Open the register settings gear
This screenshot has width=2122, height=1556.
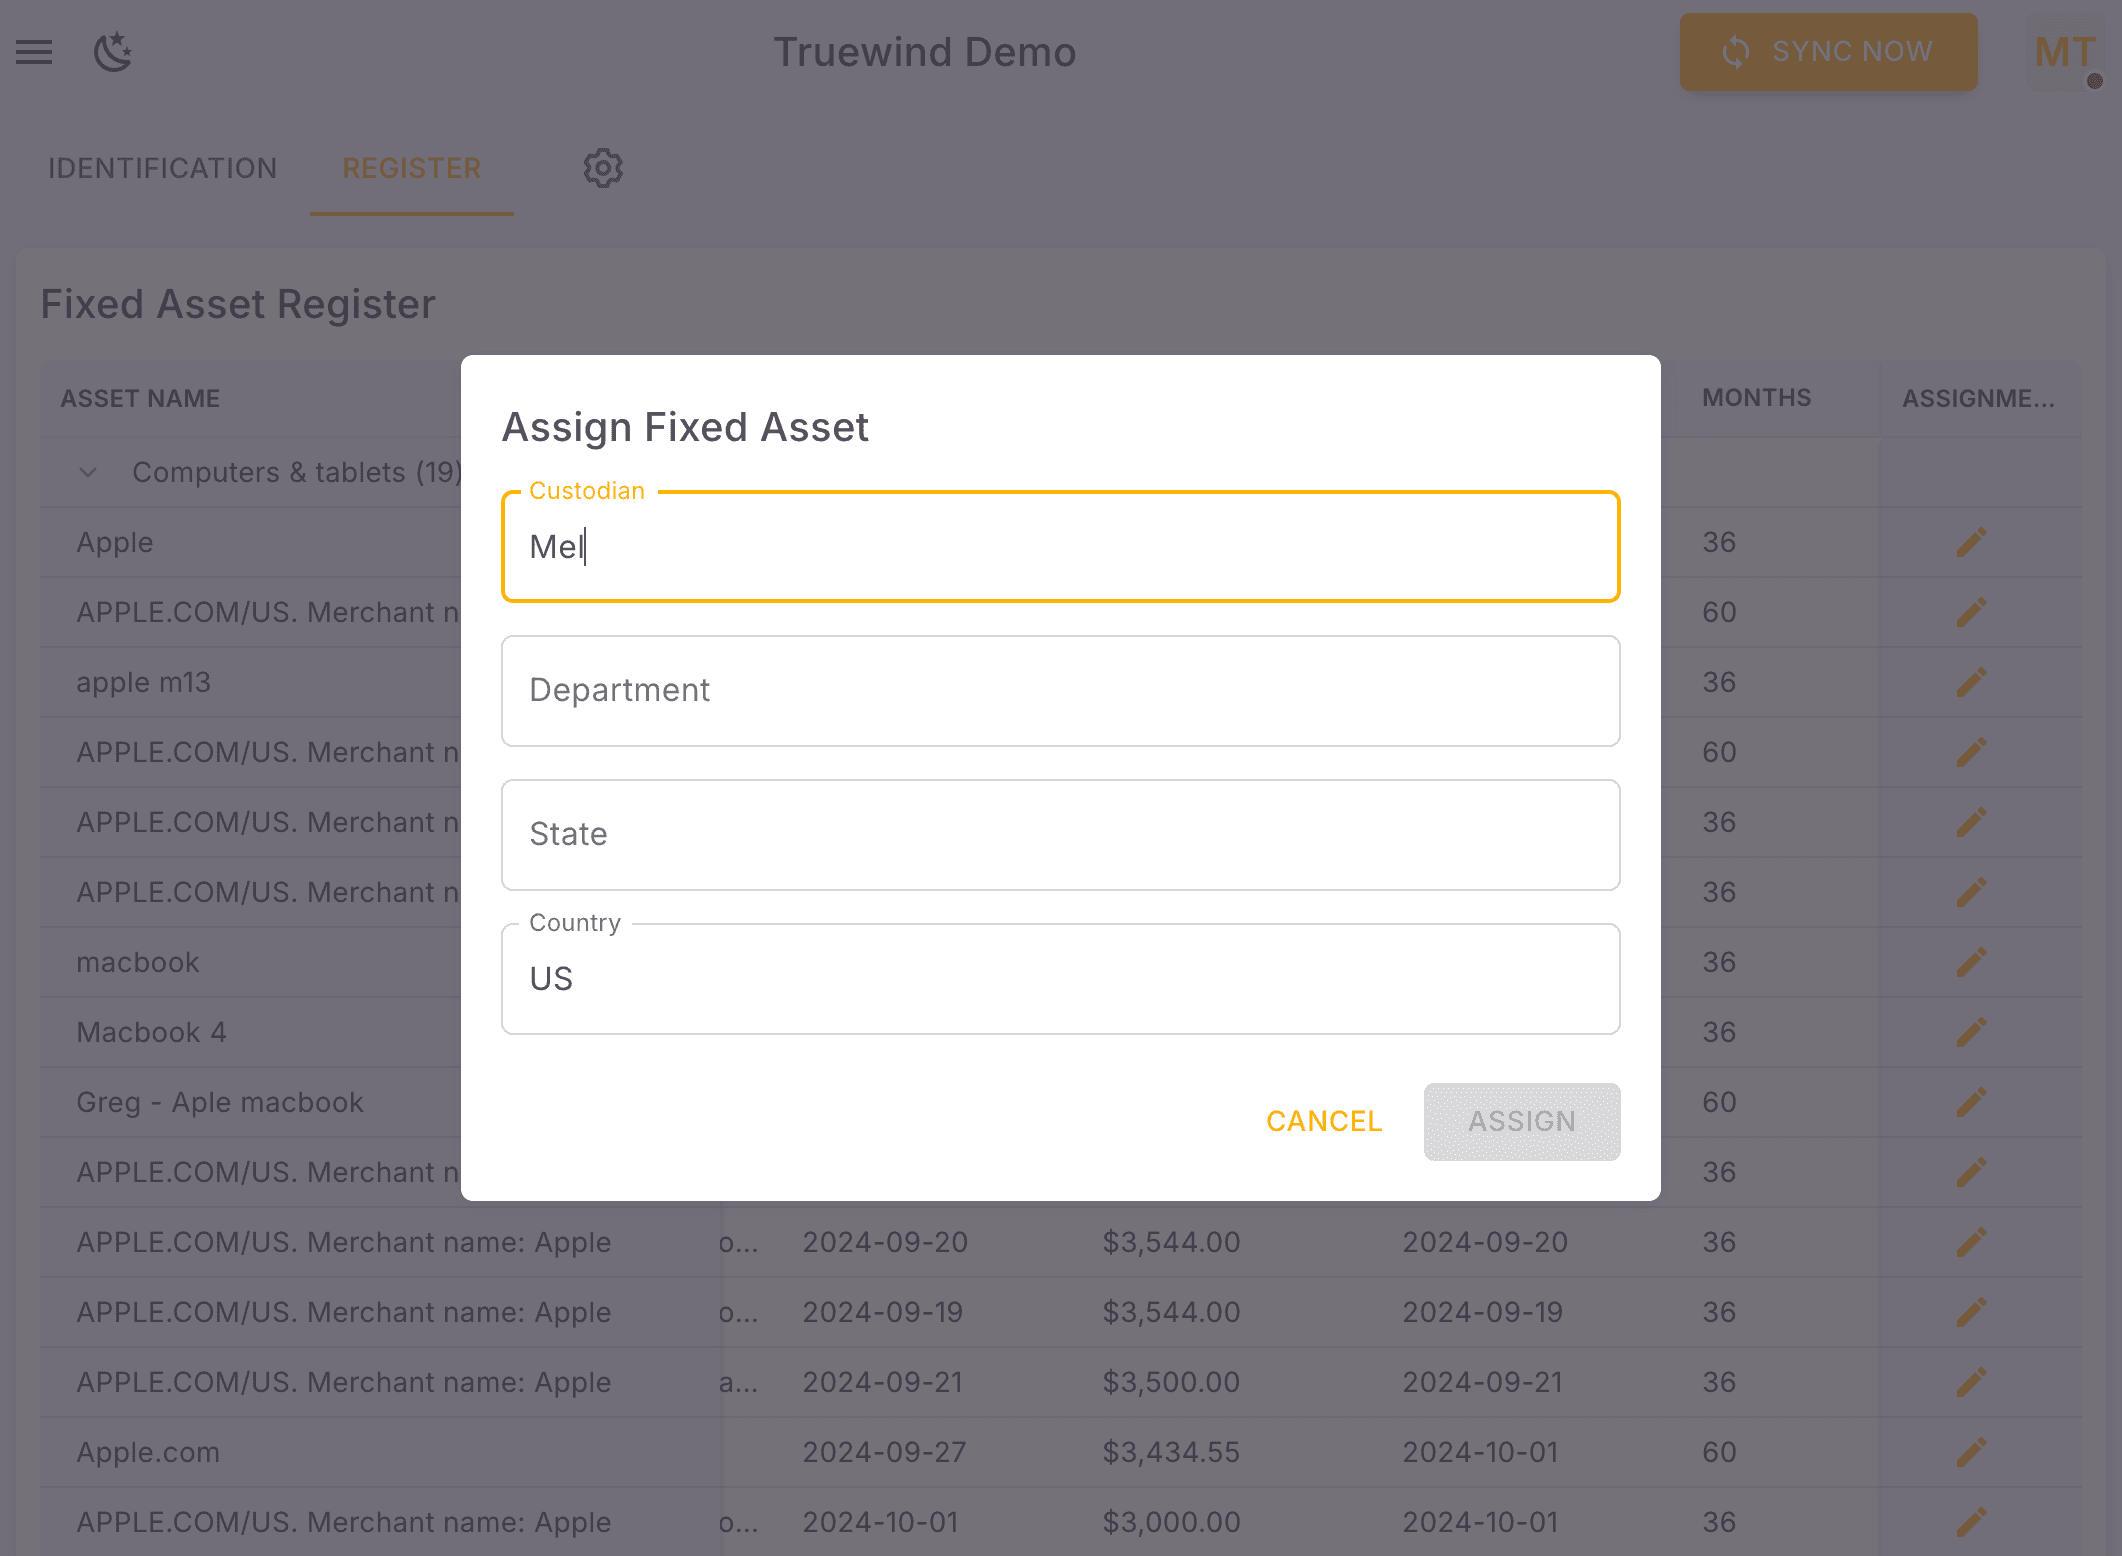(x=603, y=168)
